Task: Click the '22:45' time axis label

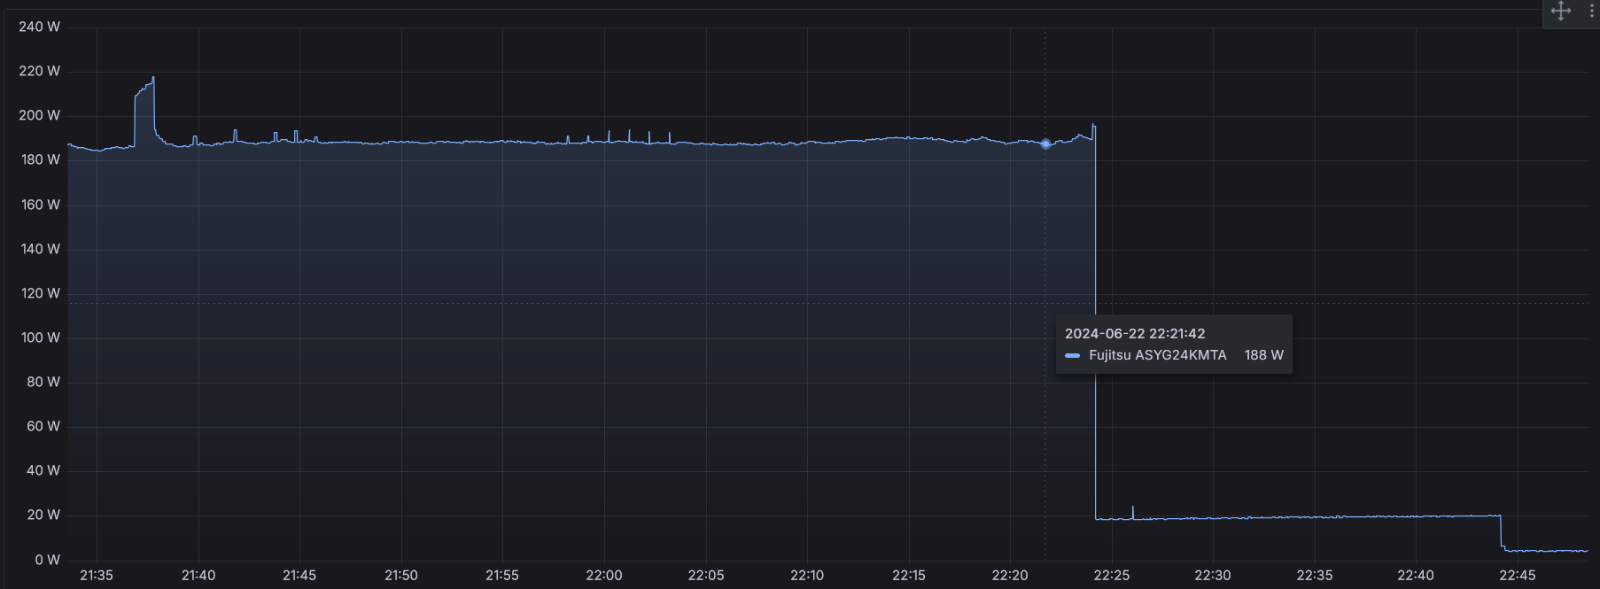Action: pos(1518,575)
